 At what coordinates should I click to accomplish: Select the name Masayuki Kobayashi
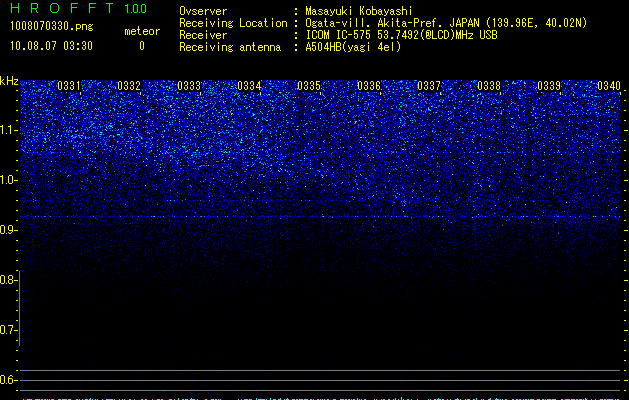[x=359, y=11]
